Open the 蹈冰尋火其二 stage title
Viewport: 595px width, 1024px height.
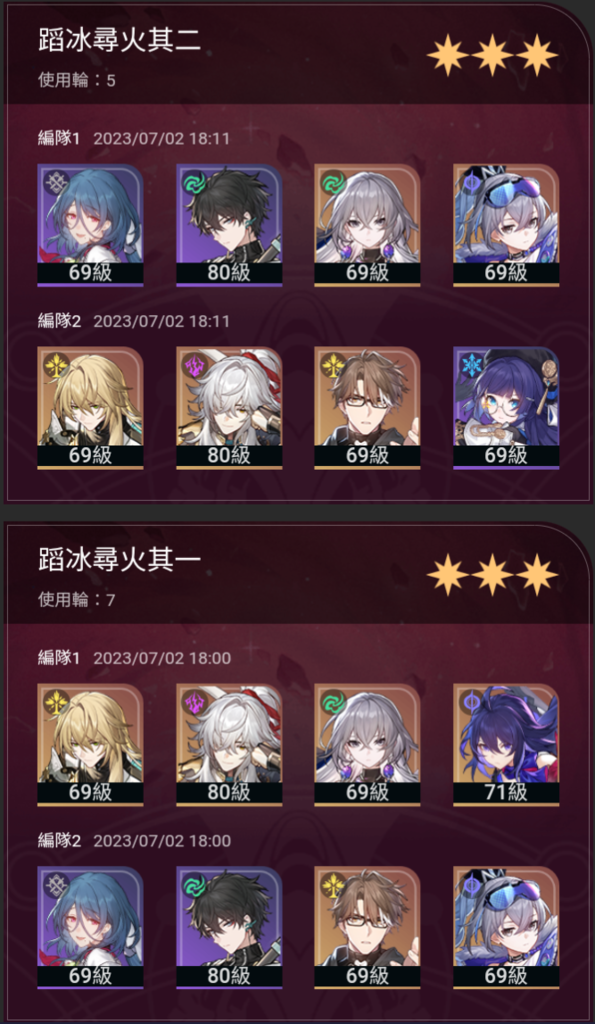(x=119, y=40)
